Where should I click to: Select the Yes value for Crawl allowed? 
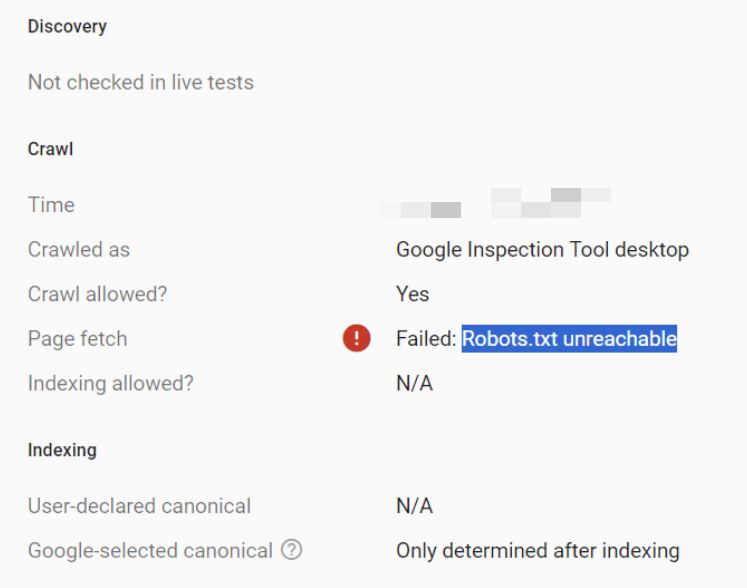pyautogui.click(x=413, y=294)
